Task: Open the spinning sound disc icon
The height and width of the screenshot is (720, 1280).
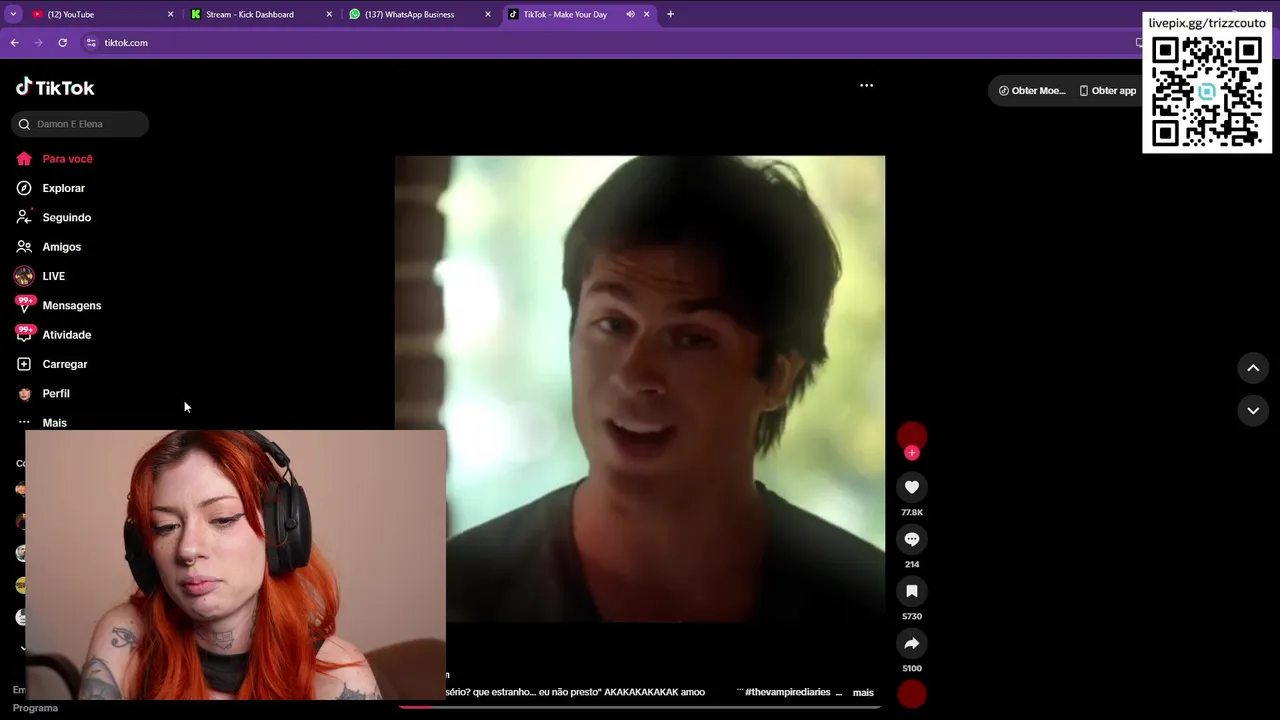Action: coord(912,693)
